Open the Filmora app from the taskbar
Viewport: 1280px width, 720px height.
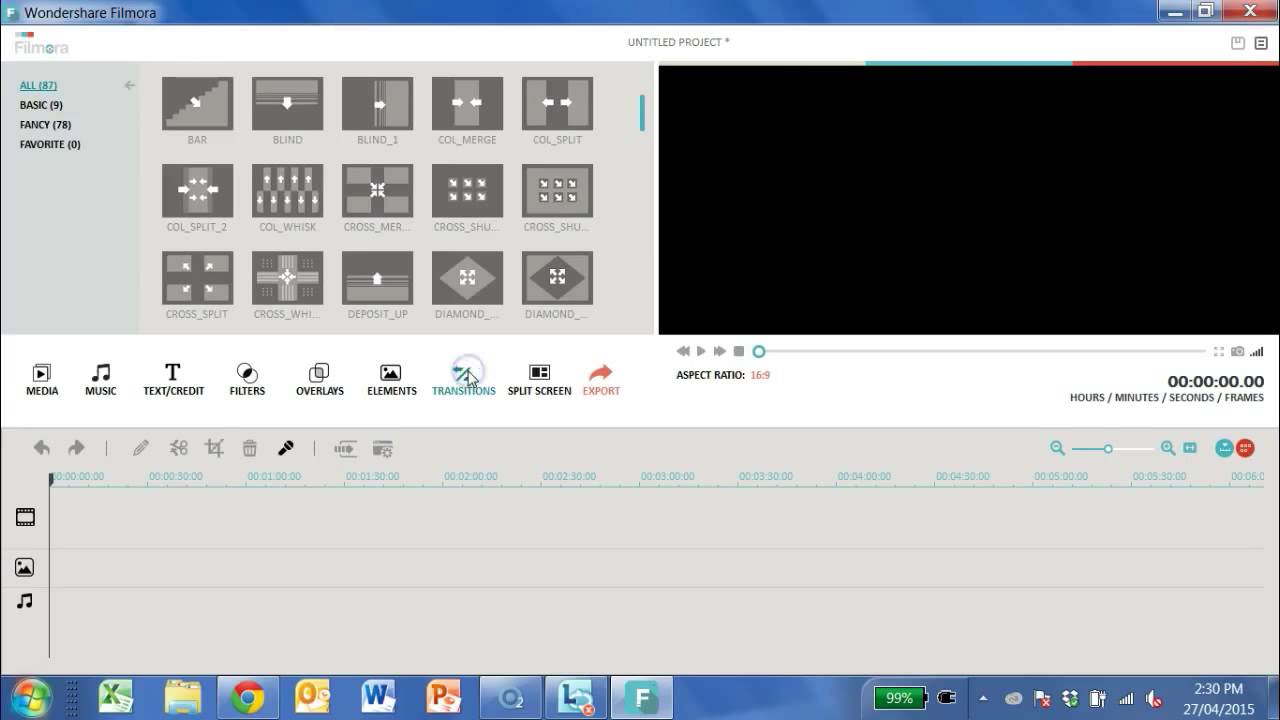tap(641, 698)
